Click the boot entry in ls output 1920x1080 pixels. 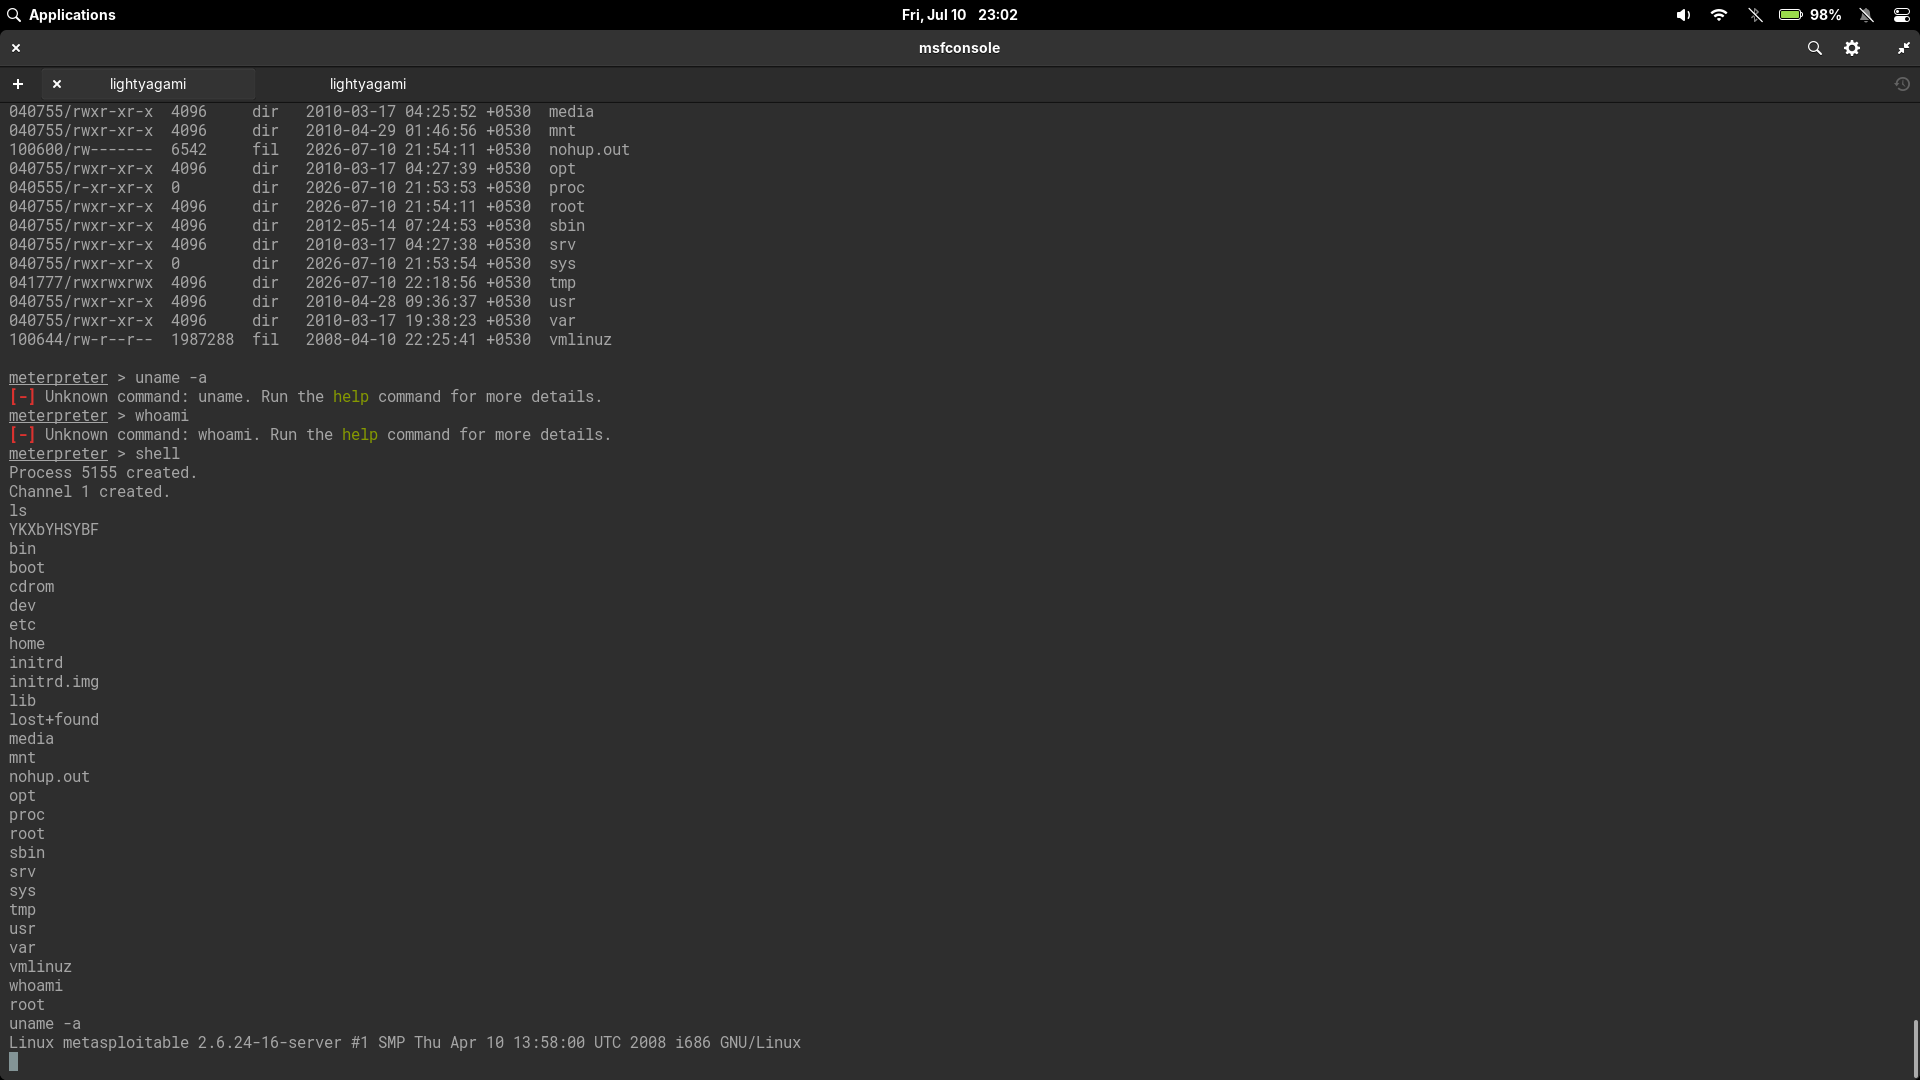[27, 568]
